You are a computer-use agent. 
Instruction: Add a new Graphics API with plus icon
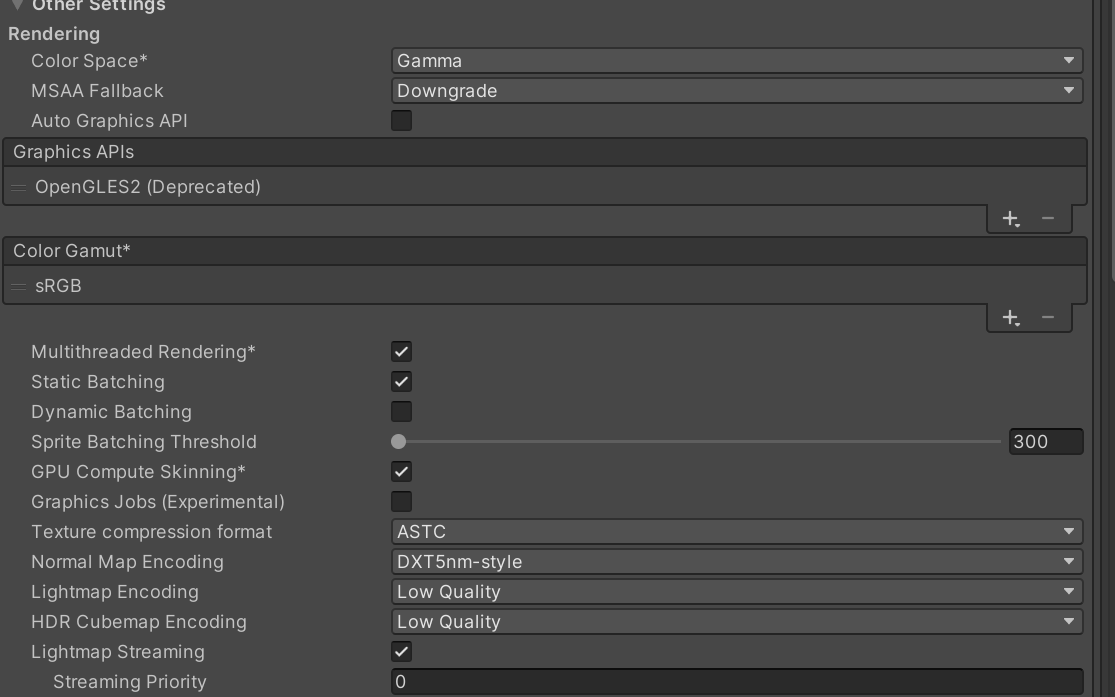click(x=1010, y=218)
